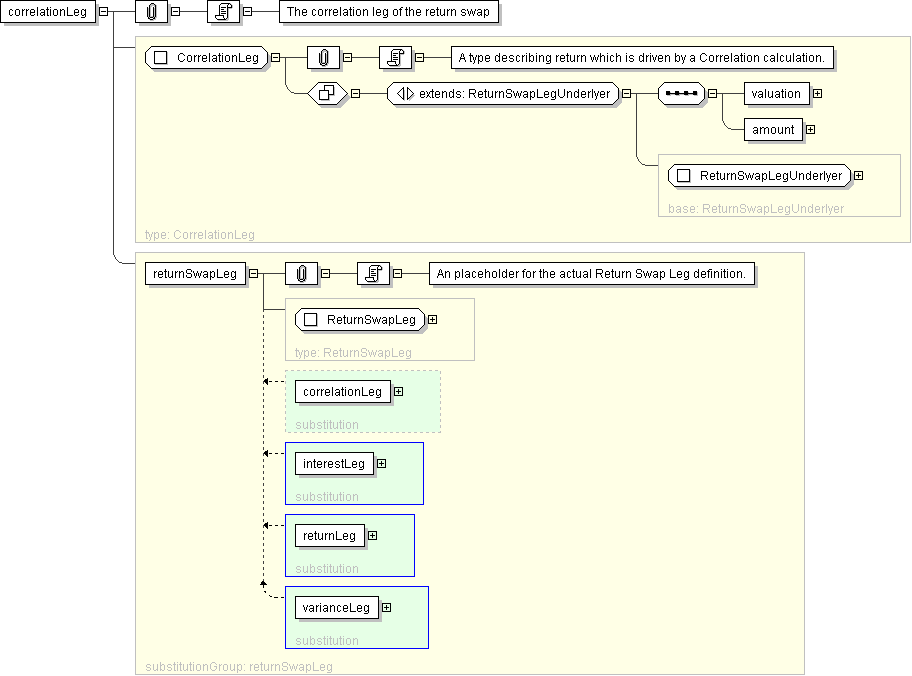Image resolution: width=912 pixels, height=676 pixels.
Task: Click the sequence compositor icon before valuation
Action: pyautogui.click(x=682, y=94)
